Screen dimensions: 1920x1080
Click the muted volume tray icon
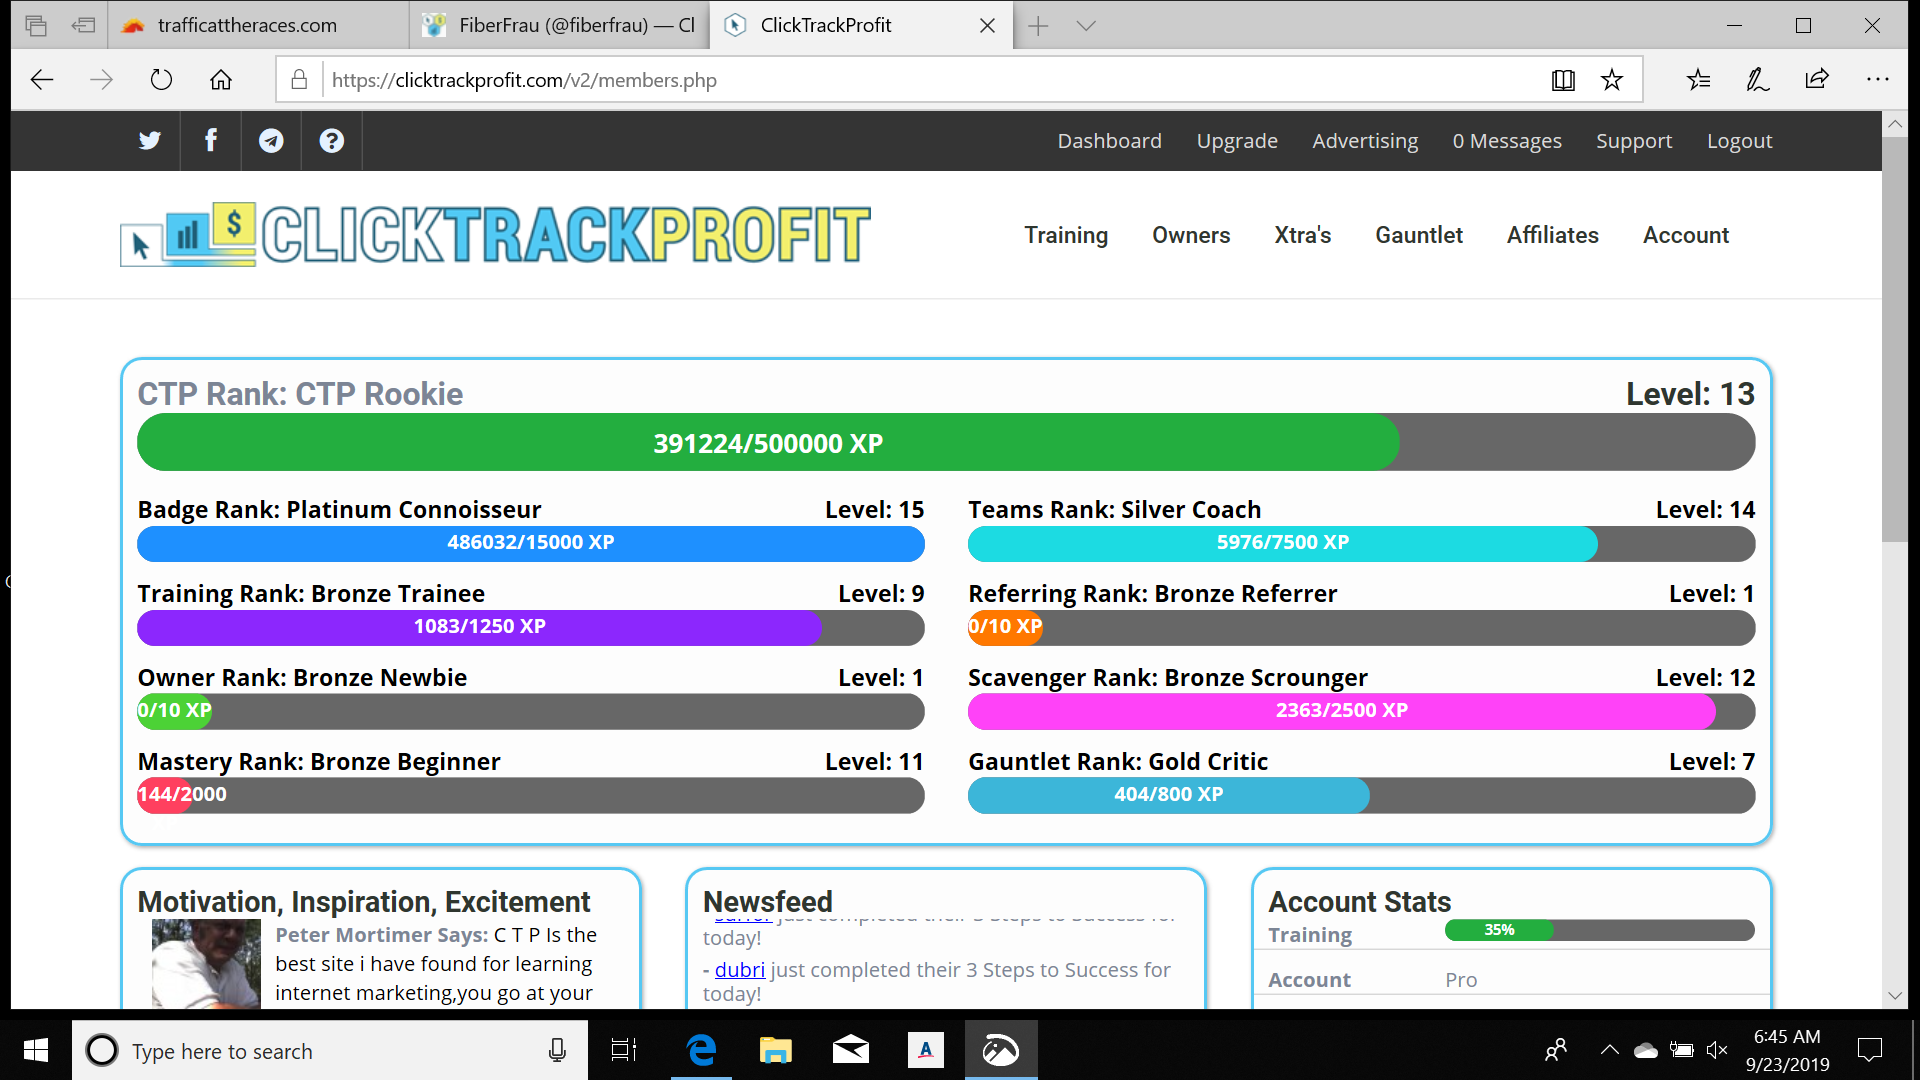pos(1717,1050)
